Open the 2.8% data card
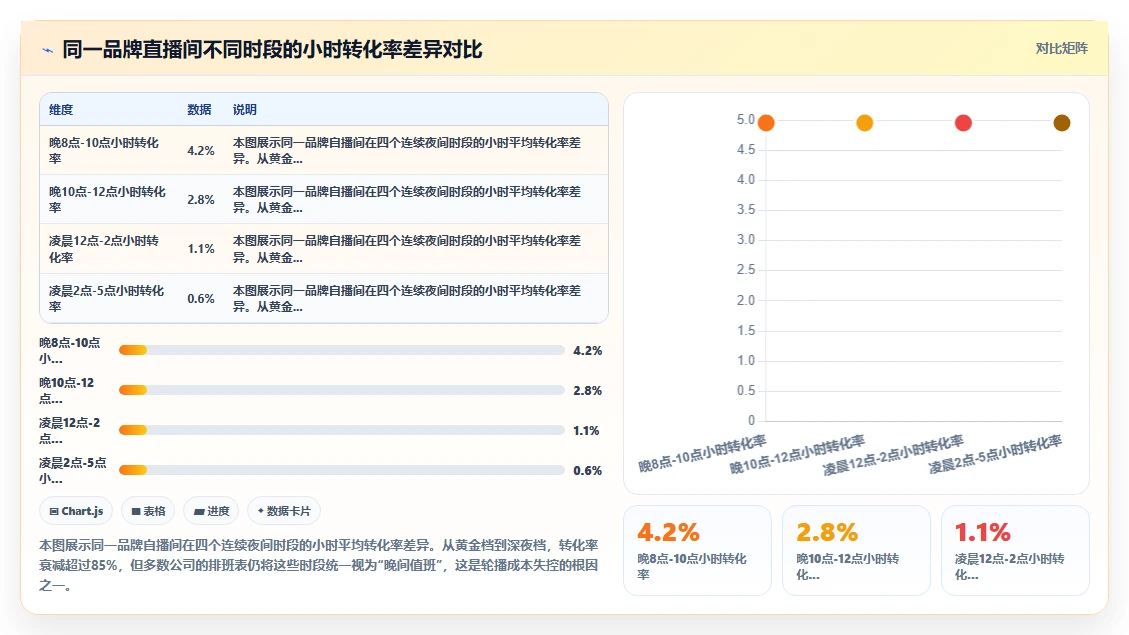1129x635 pixels. [x=856, y=551]
